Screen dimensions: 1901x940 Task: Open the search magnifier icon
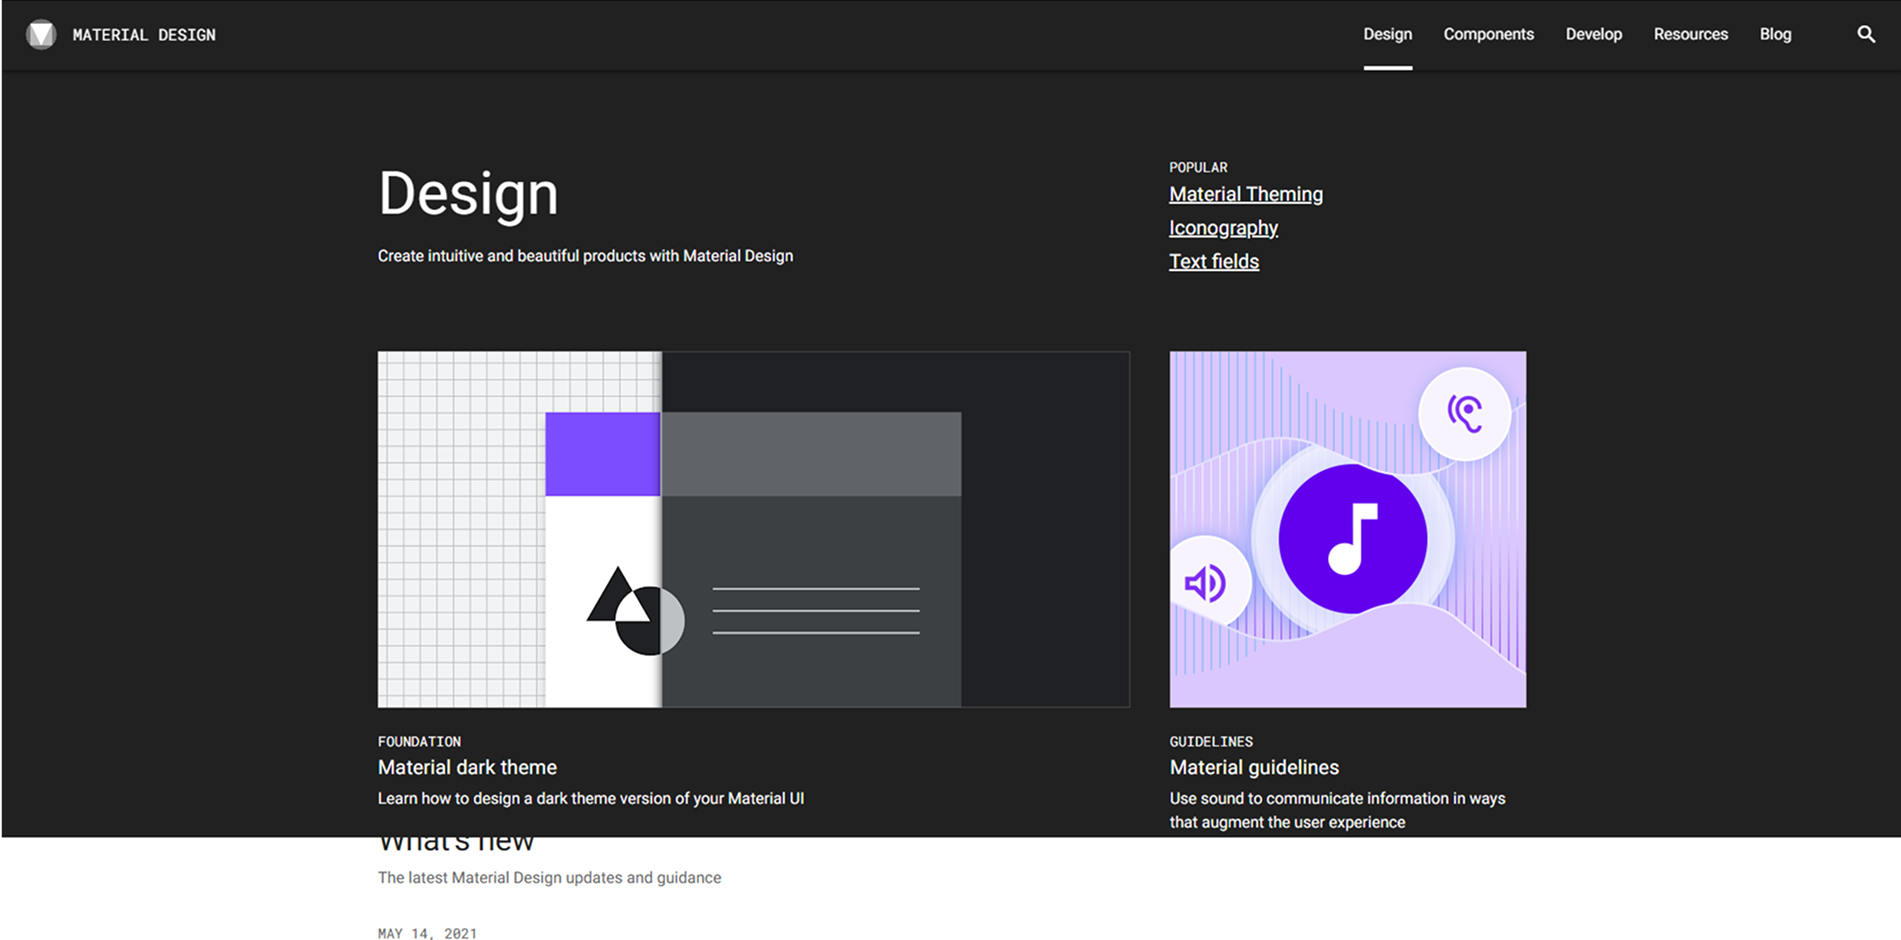[x=1866, y=34]
